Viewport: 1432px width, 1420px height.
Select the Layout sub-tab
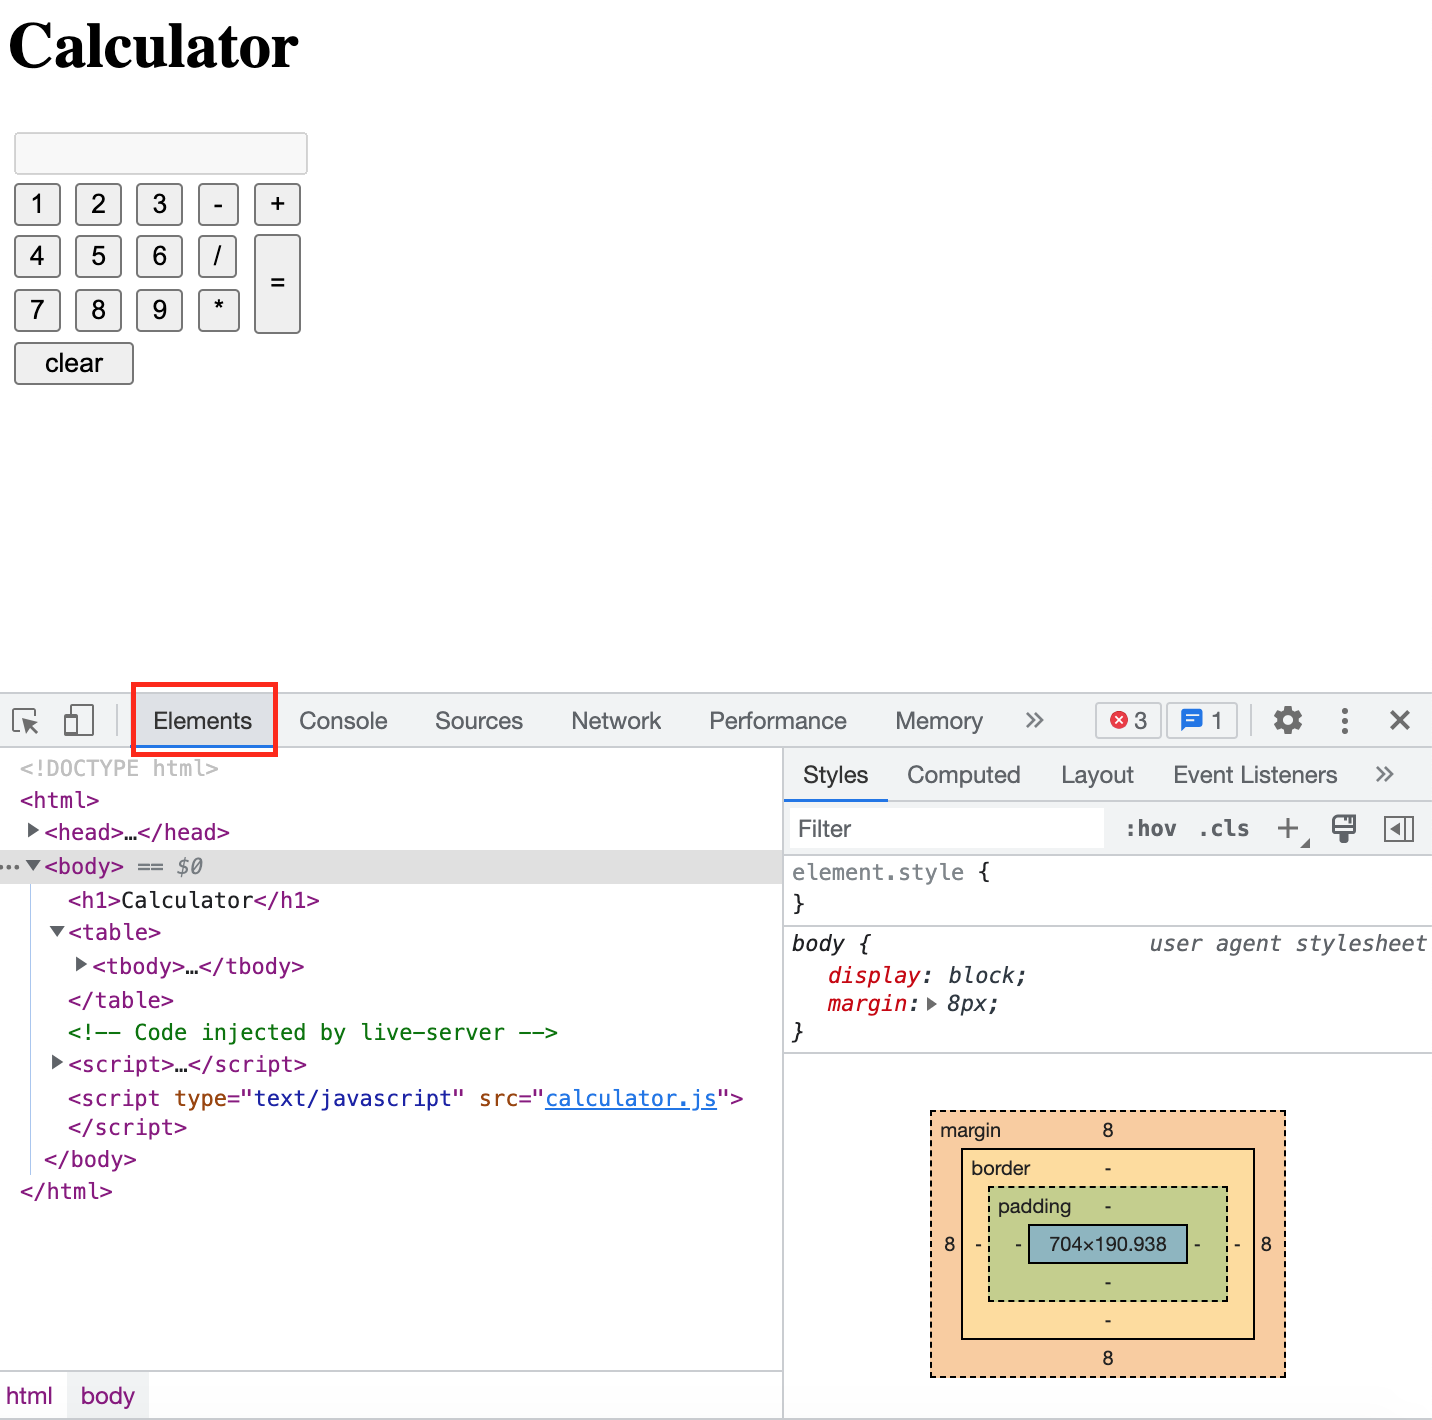1097,774
